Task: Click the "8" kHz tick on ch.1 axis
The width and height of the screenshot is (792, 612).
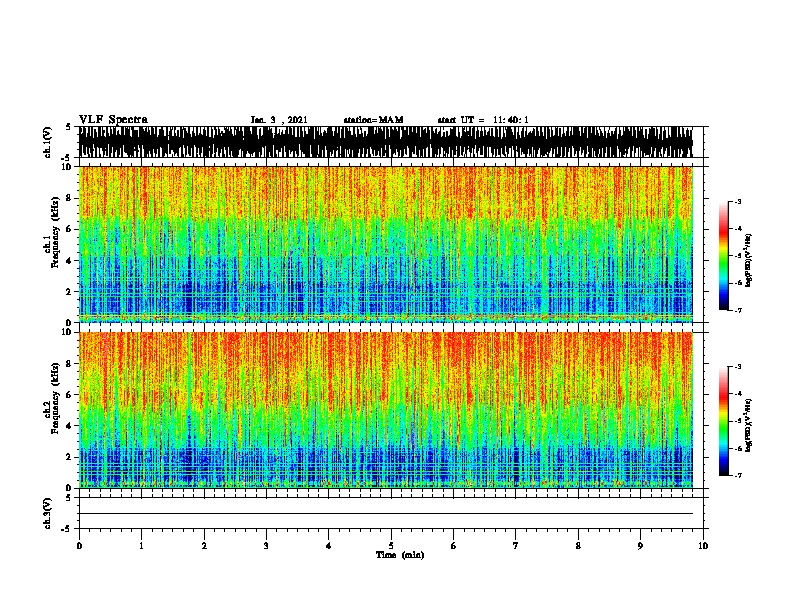Action: 70,198
